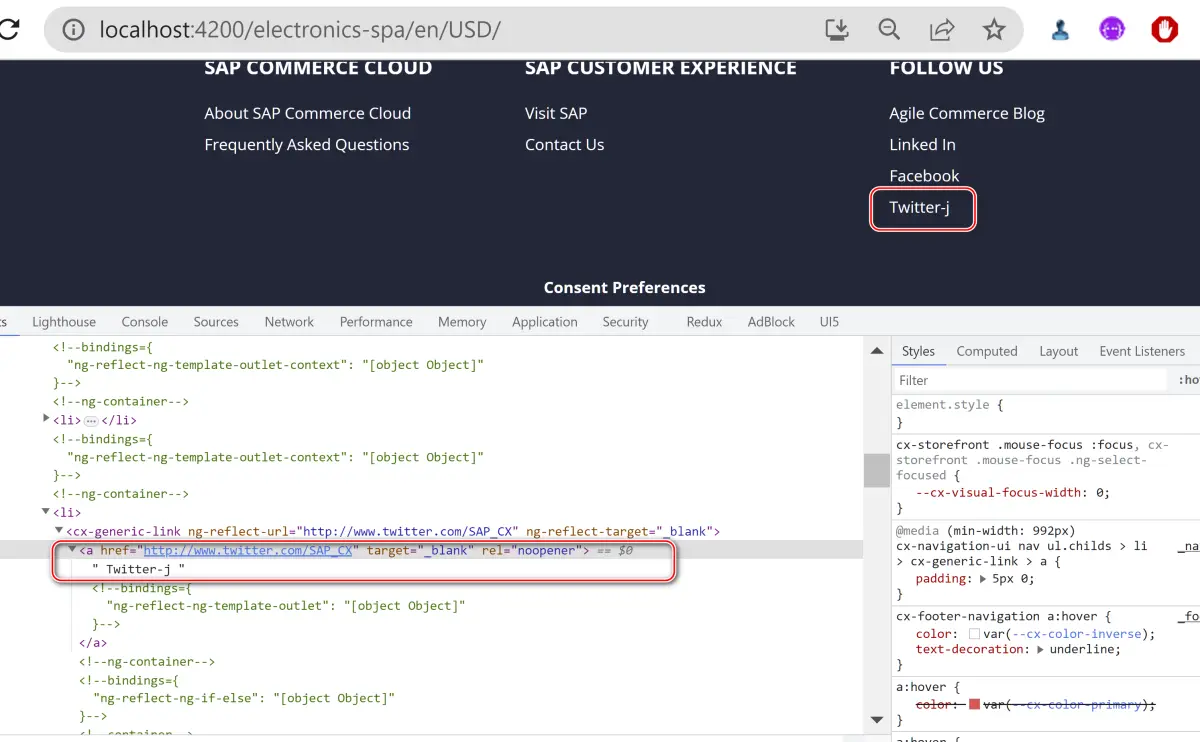The height and width of the screenshot is (742, 1200).
Task: Reload the page with the refresh icon
Action: [x=8, y=30]
